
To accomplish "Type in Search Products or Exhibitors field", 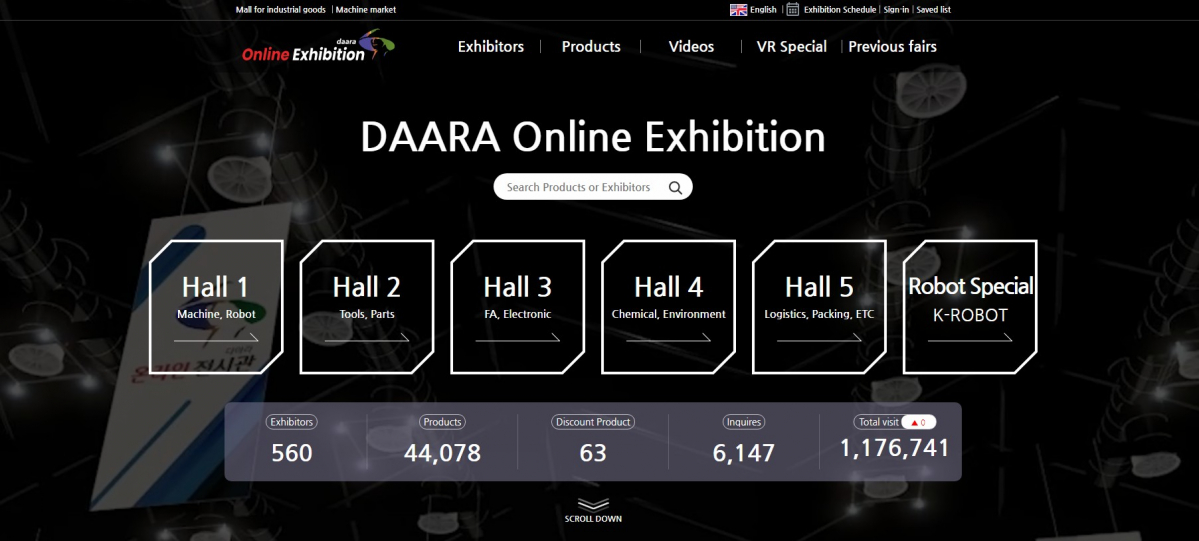I will click(x=578, y=187).
